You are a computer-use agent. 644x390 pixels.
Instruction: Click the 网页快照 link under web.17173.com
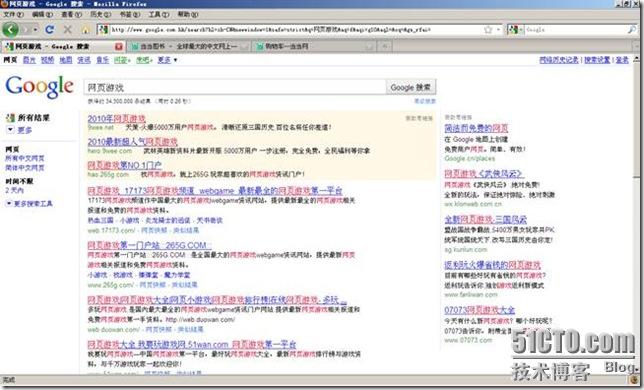tap(154, 230)
